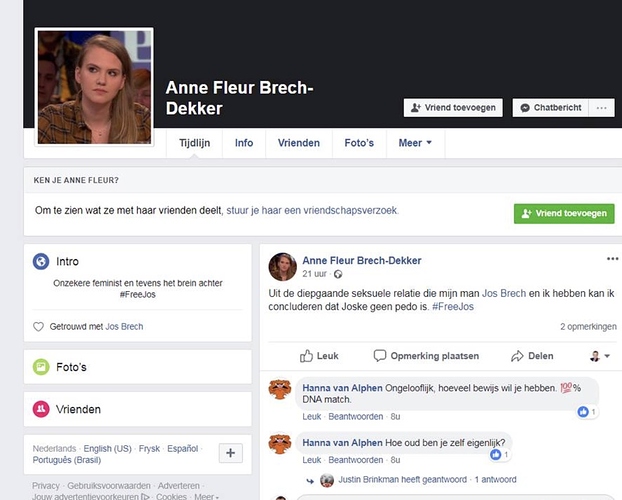This screenshot has height=500, width=622.
Task: Open the Foto's section heading in sidebar
Action: 71,367
